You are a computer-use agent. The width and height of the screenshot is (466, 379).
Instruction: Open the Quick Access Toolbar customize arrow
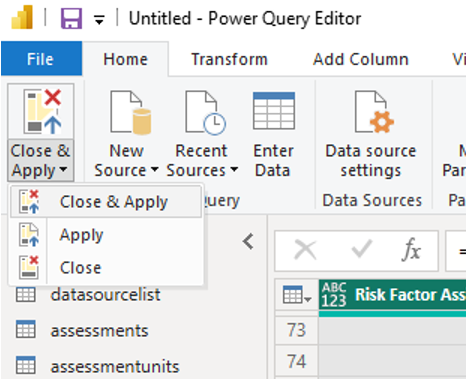[99, 20]
